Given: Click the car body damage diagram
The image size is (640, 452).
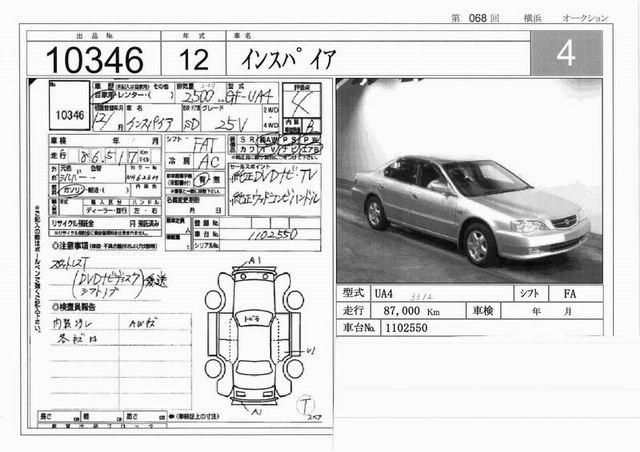Looking at the screenshot, I should click(256, 334).
